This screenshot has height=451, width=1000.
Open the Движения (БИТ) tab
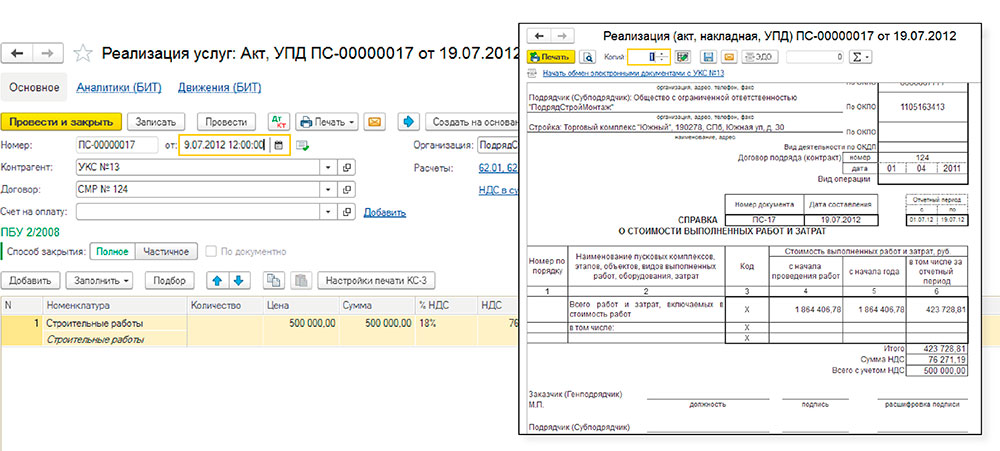[x=219, y=87]
